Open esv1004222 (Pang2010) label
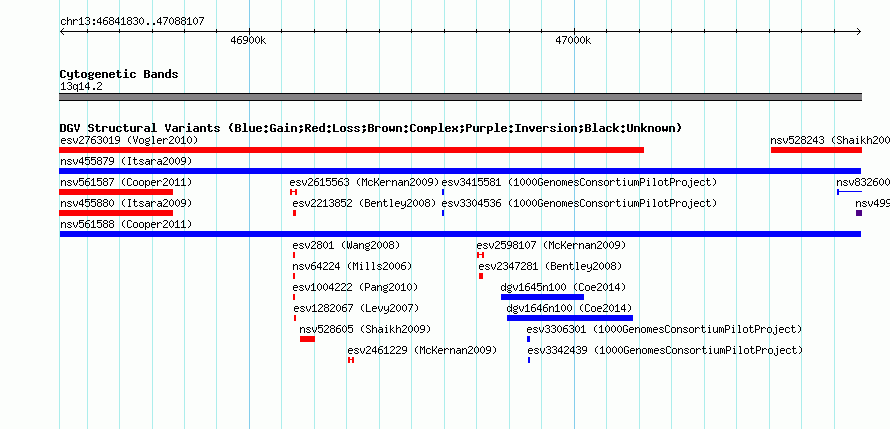Image resolution: width=890 pixels, height=429 pixels. pos(355,287)
